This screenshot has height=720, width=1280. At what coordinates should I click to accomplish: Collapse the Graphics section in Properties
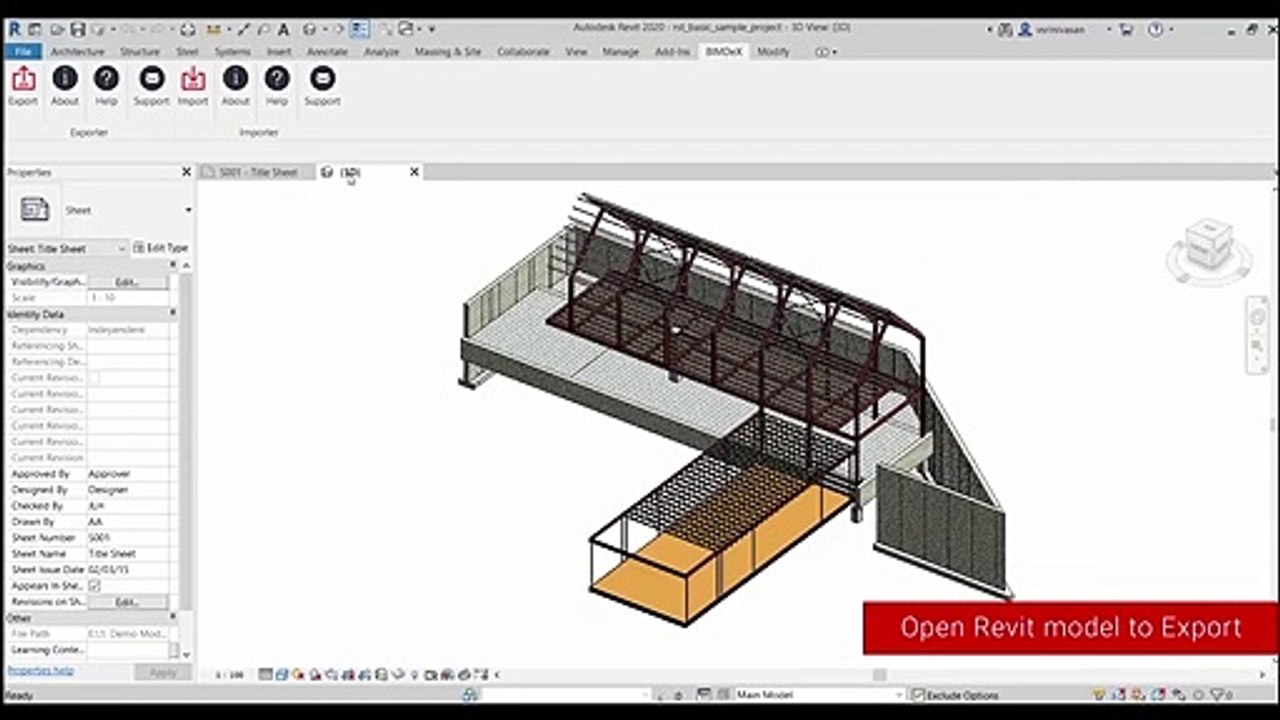tap(173, 266)
